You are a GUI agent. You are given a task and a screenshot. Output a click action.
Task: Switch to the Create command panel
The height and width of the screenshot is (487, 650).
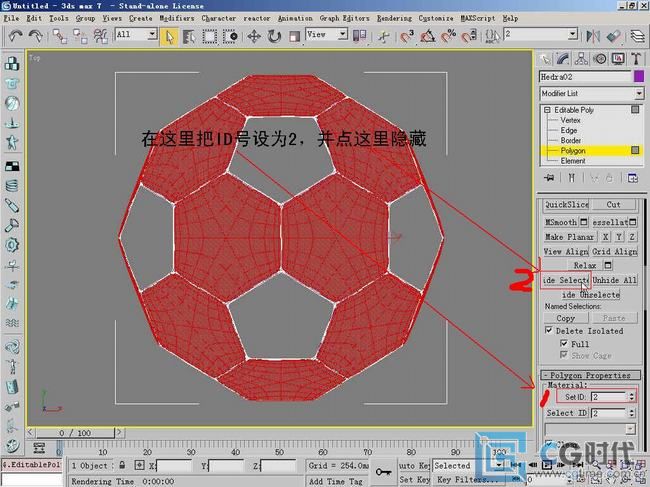coord(545,59)
